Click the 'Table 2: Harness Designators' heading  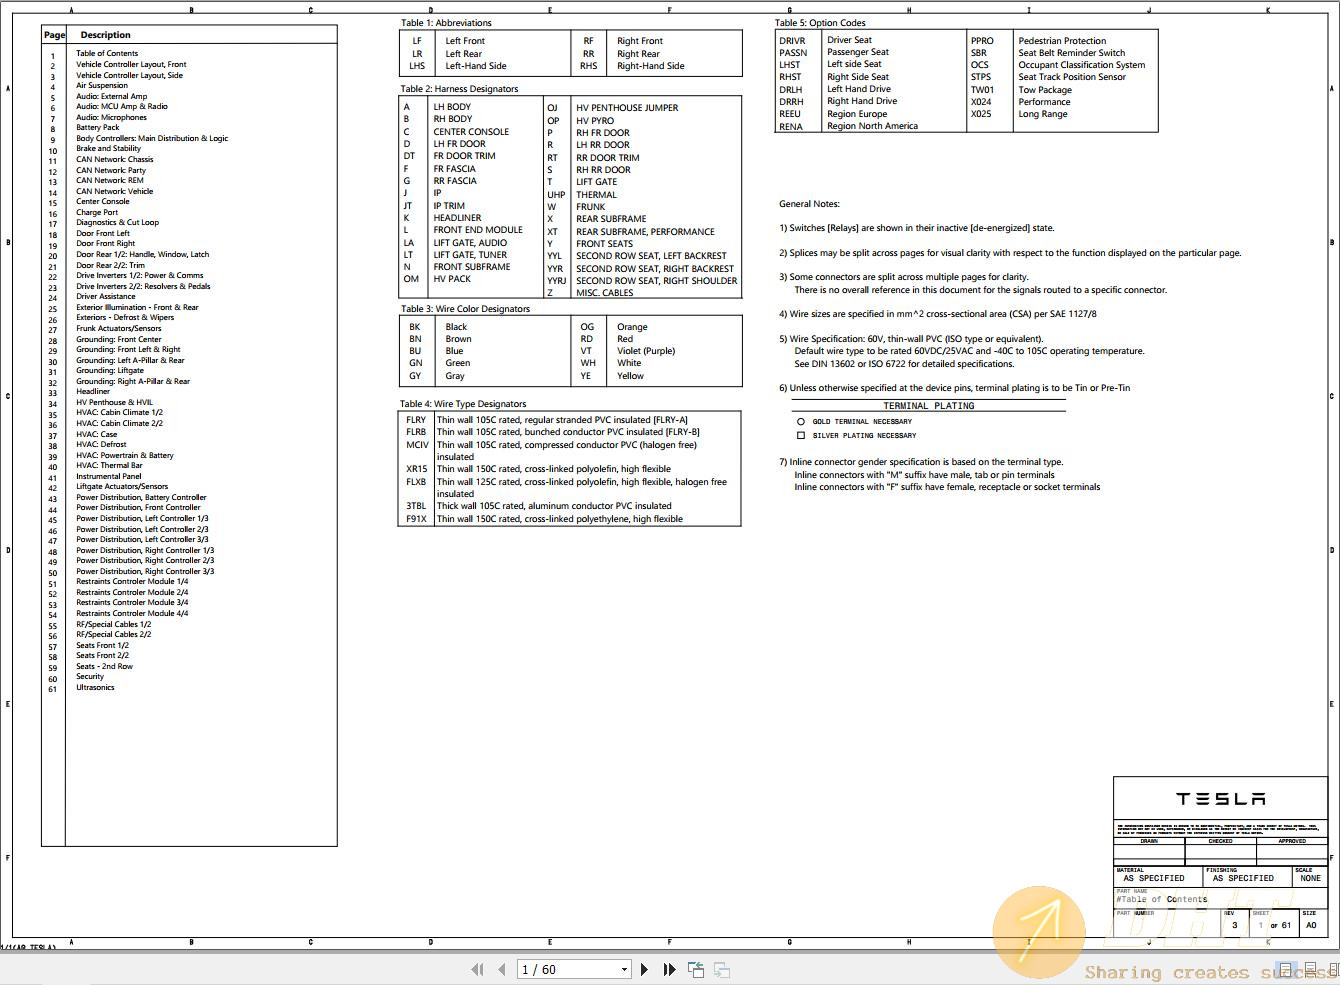tap(460, 89)
